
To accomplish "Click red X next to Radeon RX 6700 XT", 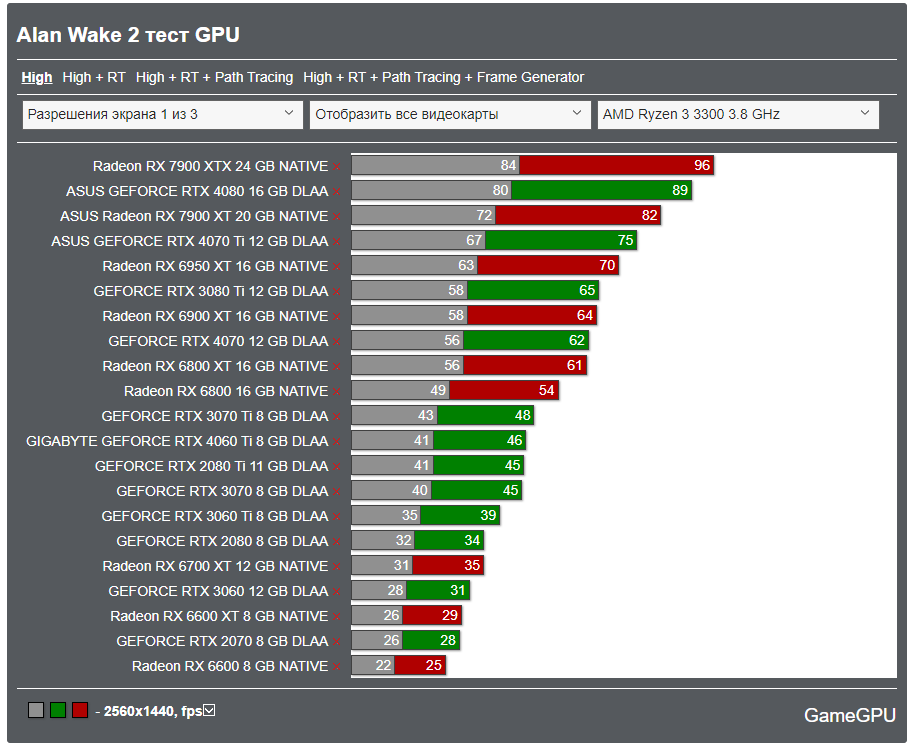I will point(337,567).
